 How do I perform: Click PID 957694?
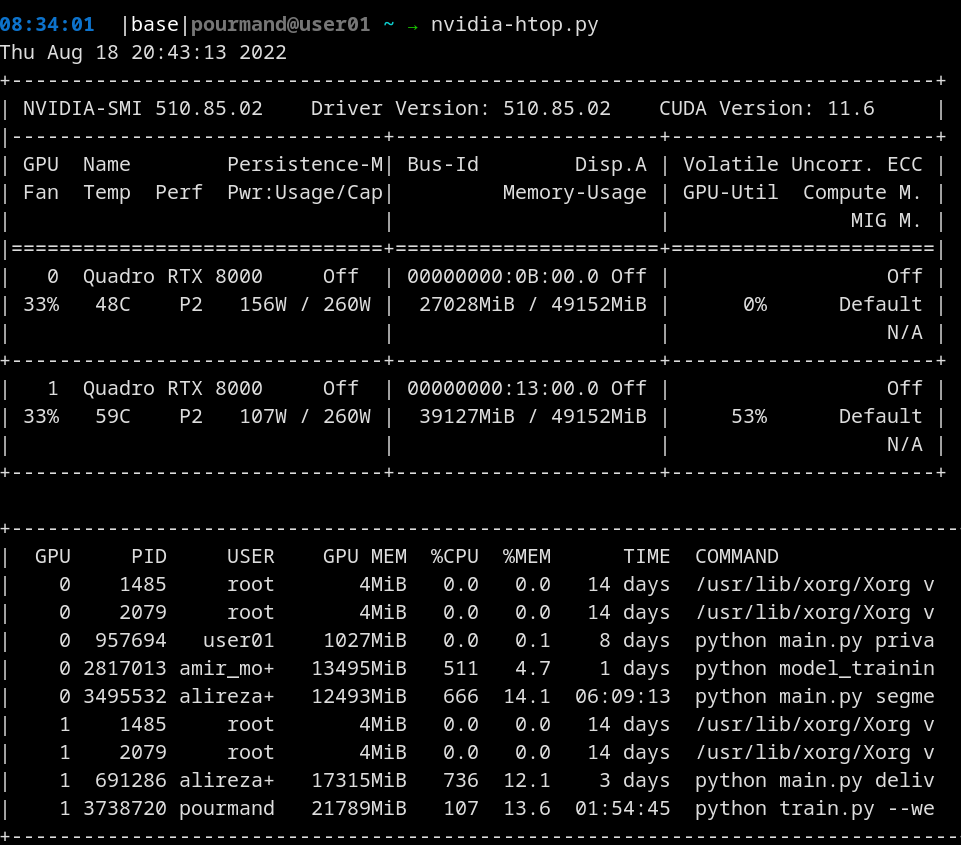131,640
